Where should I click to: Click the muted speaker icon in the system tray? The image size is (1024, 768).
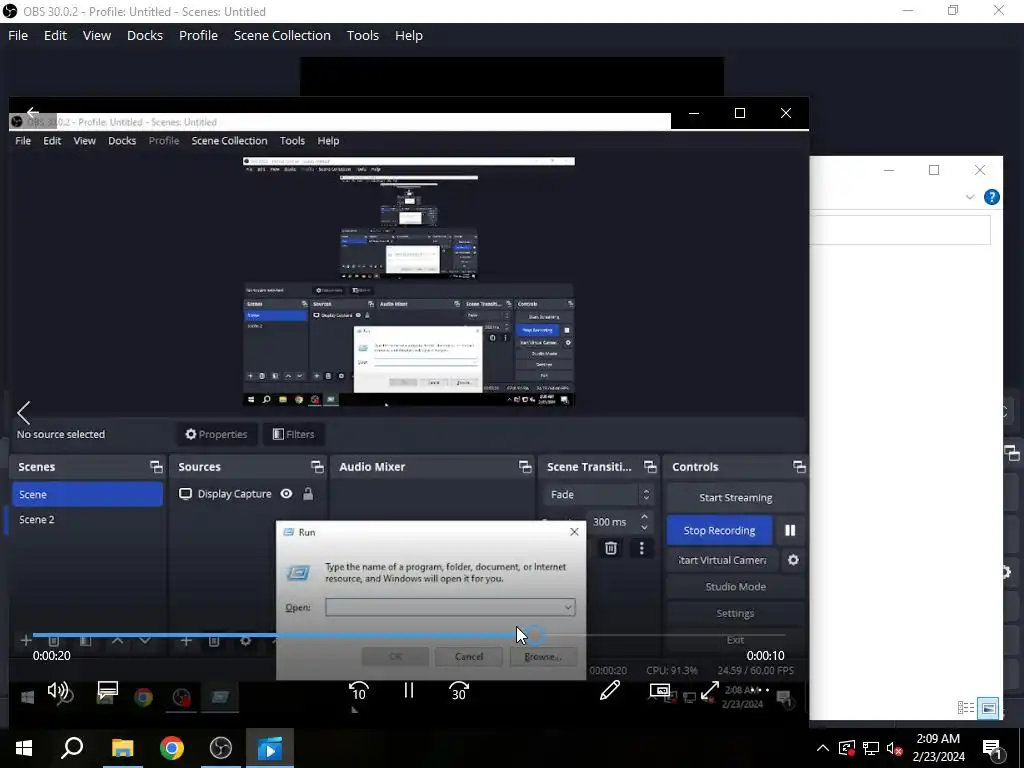(894, 748)
